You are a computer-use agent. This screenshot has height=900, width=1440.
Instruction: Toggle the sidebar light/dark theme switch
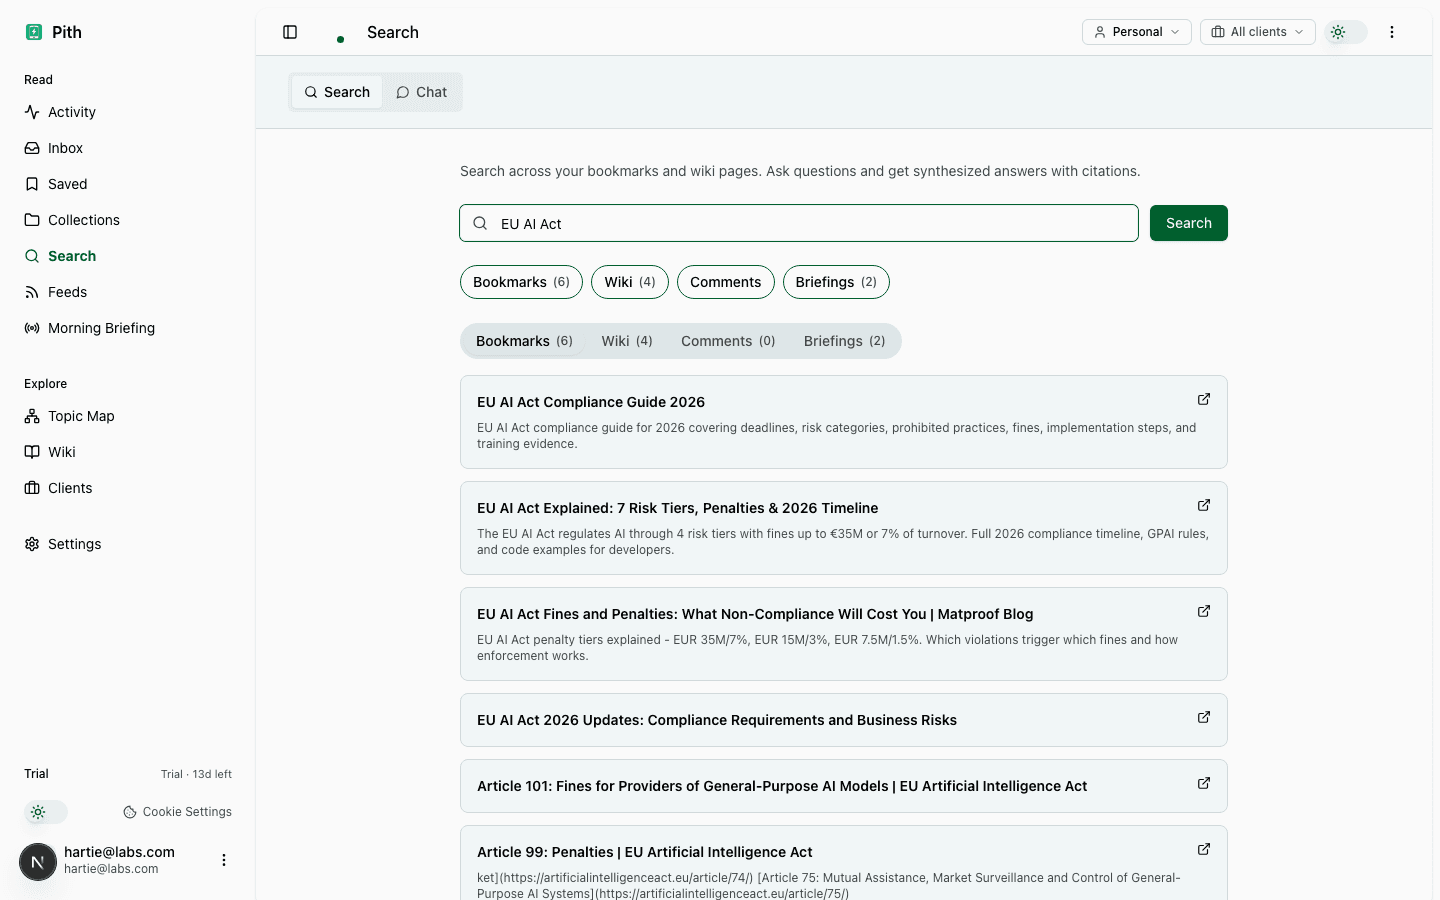point(46,812)
